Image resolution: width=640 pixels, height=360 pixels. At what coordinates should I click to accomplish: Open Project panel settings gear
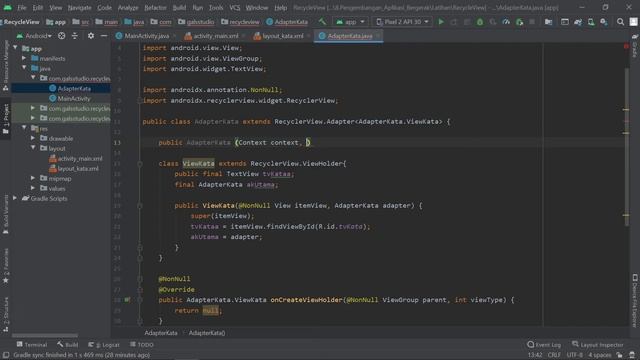click(91, 36)
